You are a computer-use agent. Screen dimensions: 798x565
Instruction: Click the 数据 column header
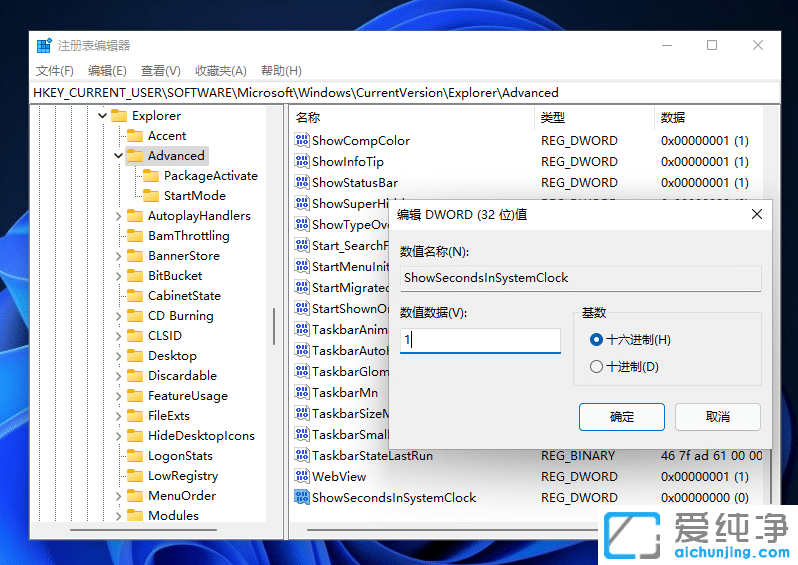pos(708,118)
